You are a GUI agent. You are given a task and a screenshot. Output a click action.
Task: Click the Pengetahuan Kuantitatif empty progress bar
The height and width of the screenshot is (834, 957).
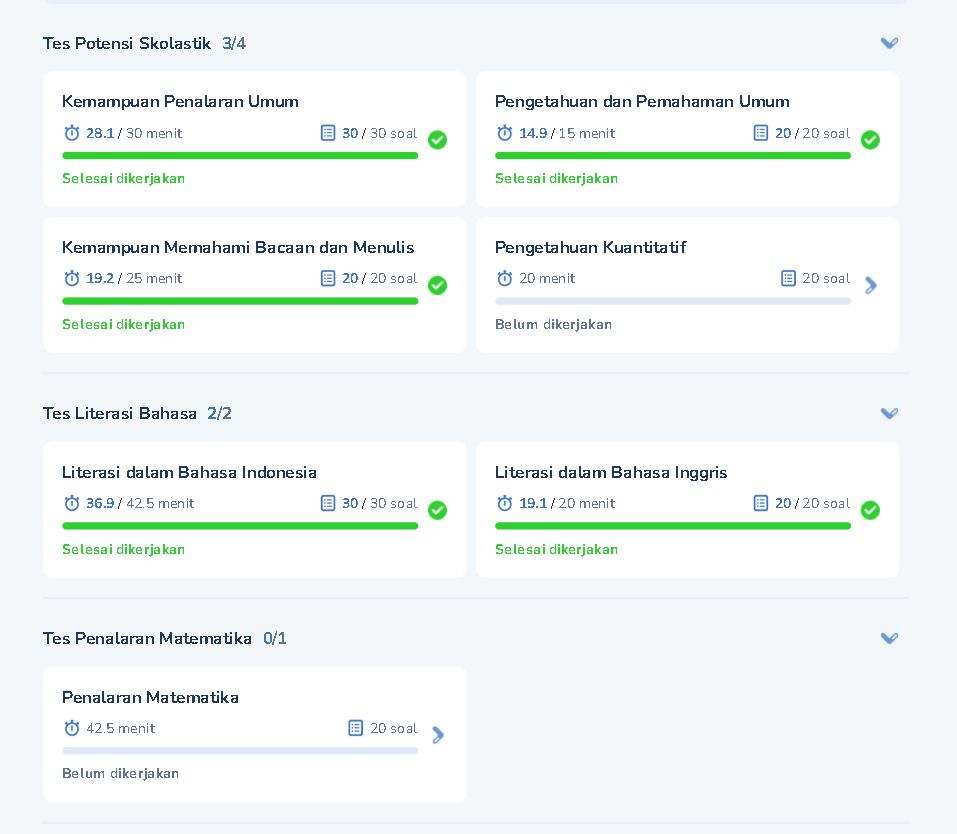pos(673,301)
